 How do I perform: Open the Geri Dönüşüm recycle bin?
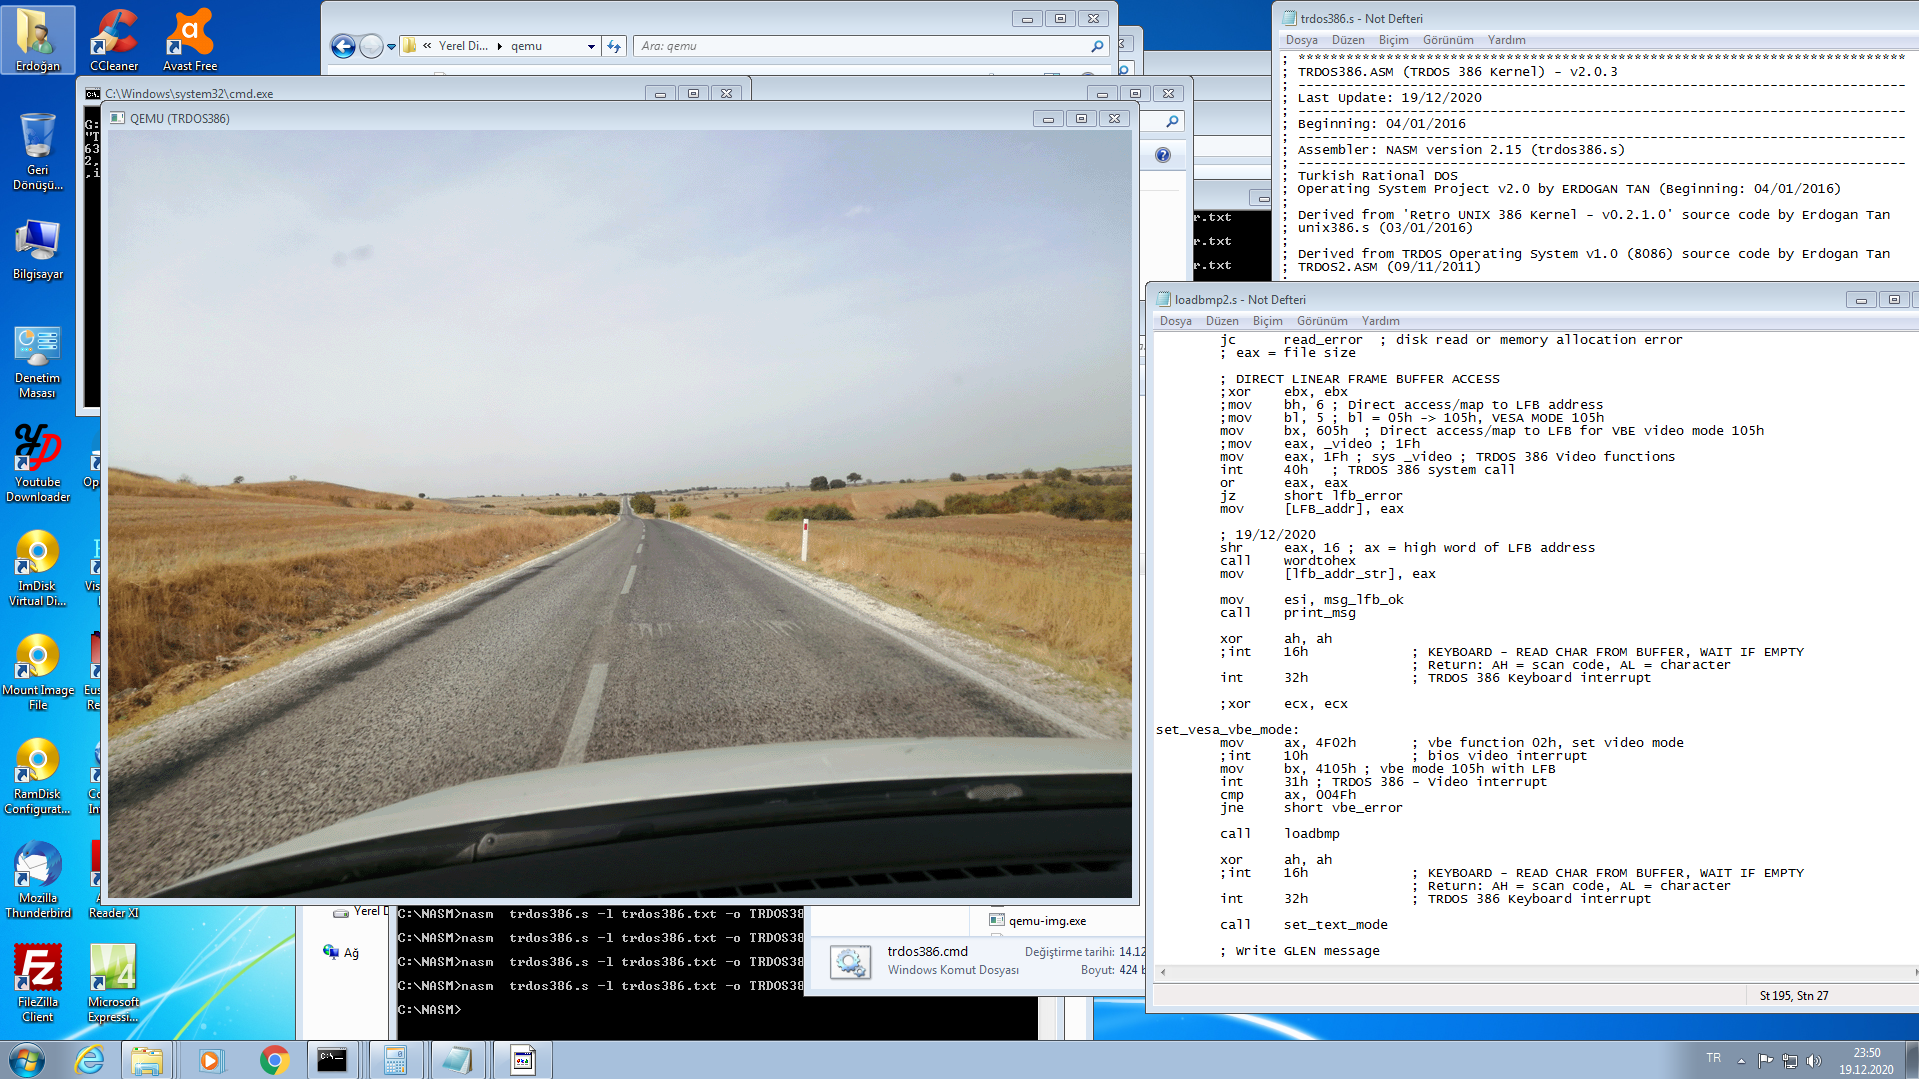coord(37,150)
